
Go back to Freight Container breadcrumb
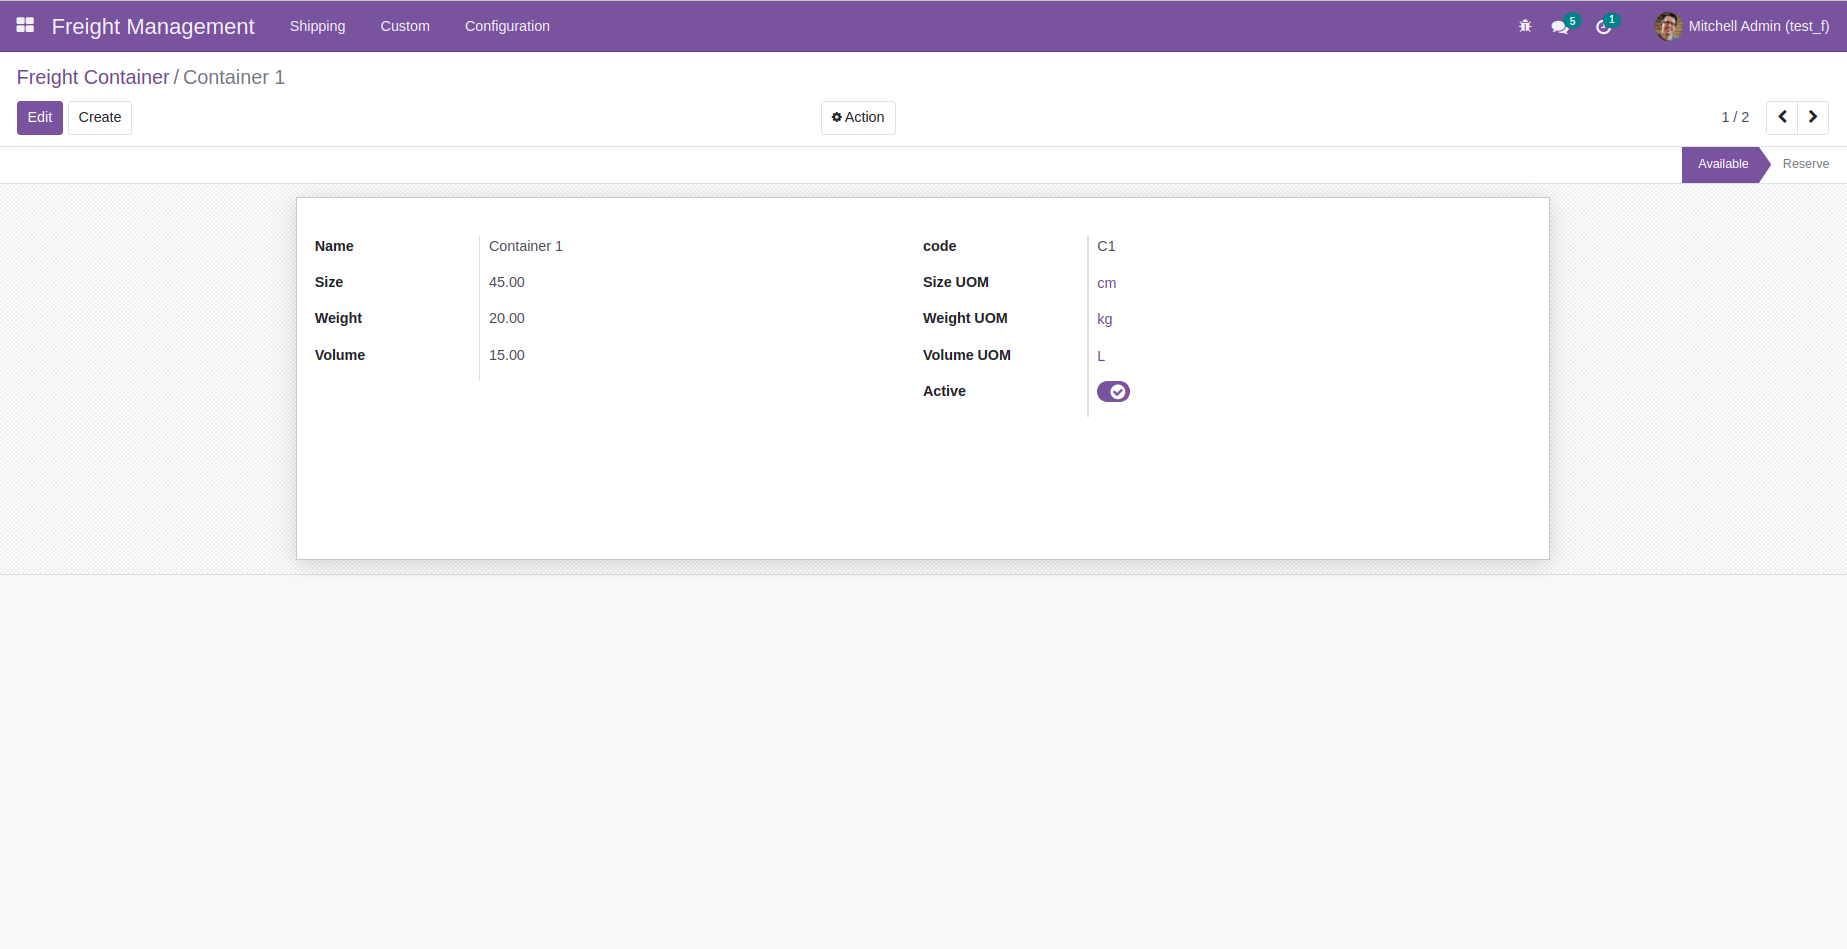(x=93, y=77)
